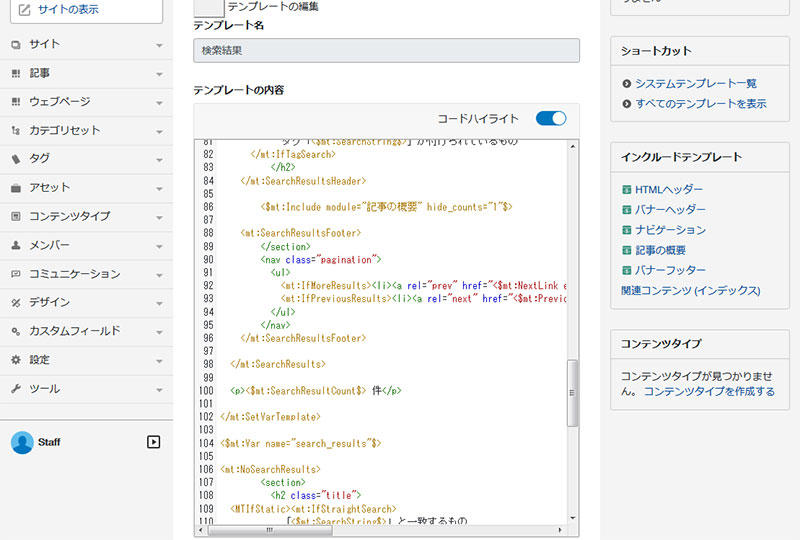Click the play icon beside Staff
Screen dimensions: 800x540
point(153,442)
